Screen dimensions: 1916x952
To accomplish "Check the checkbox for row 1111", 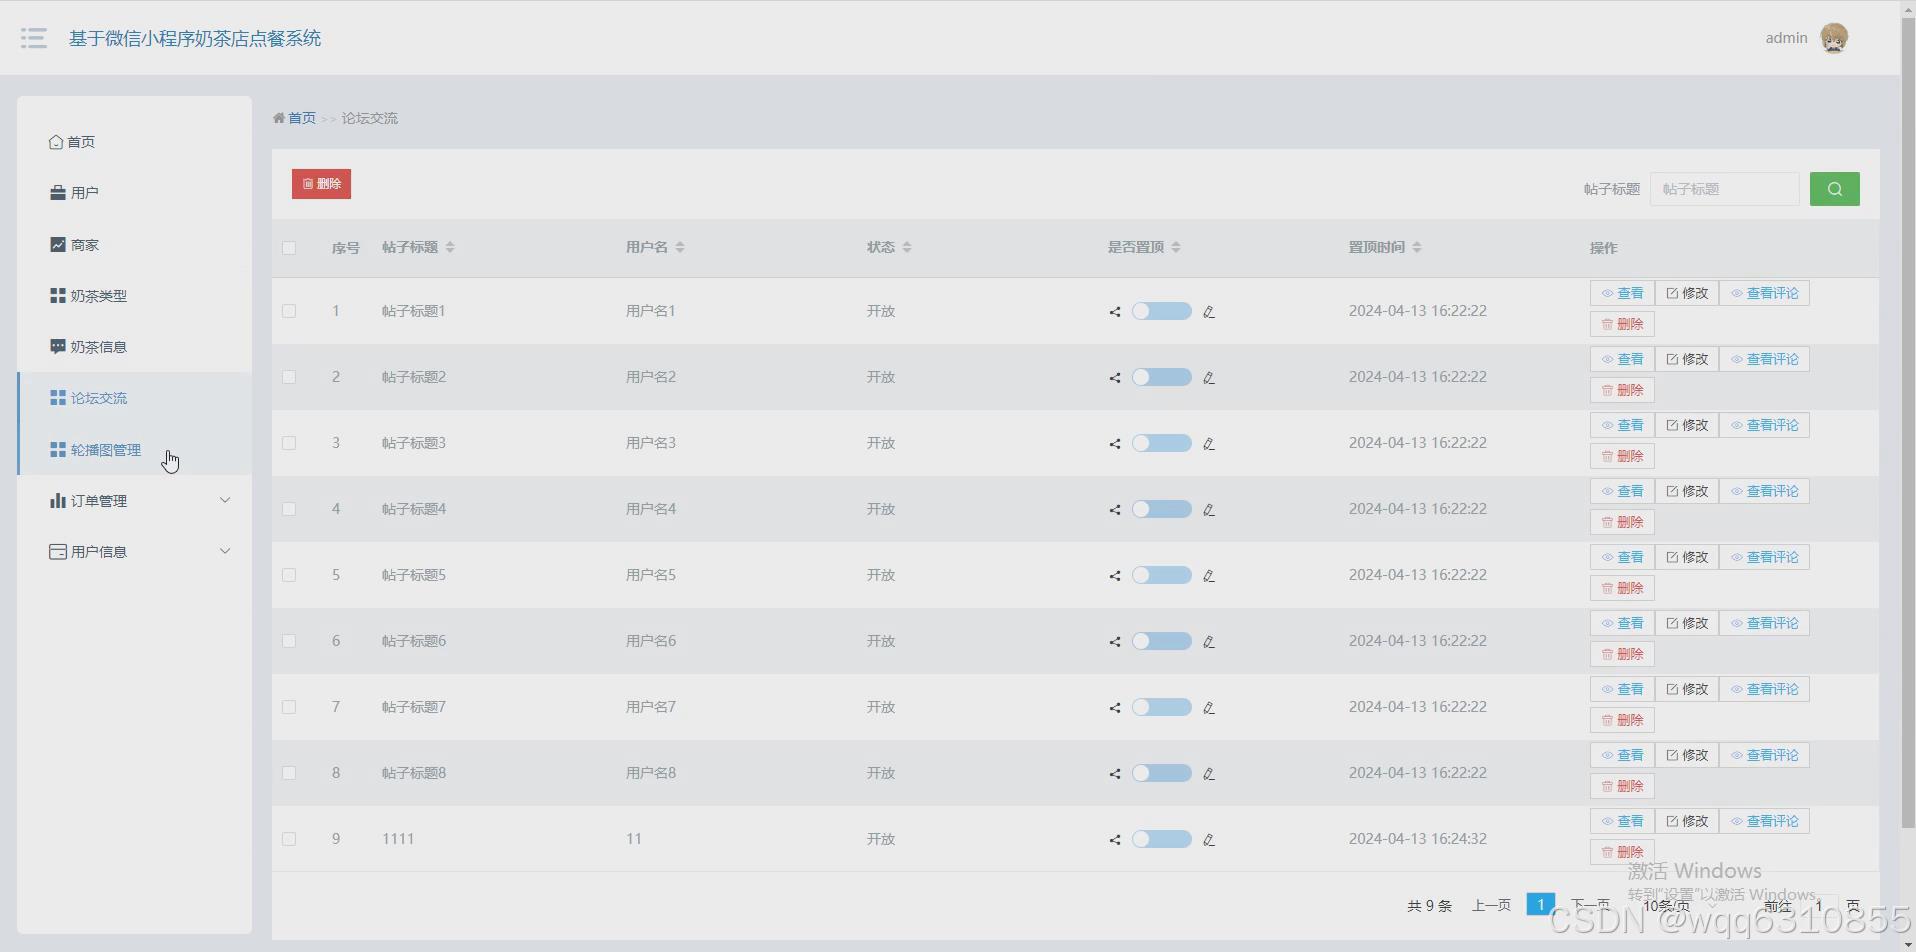I will point(289,839).
